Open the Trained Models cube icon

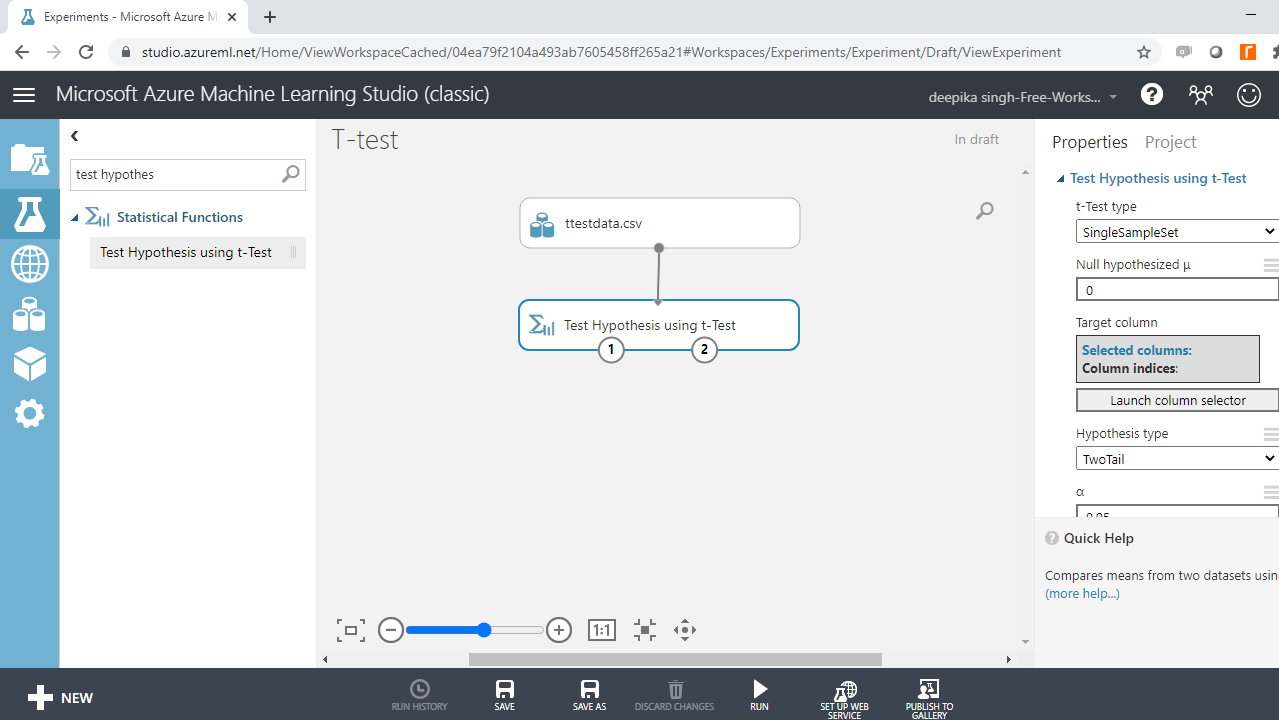pyautogui.click(x=29, y=364)
